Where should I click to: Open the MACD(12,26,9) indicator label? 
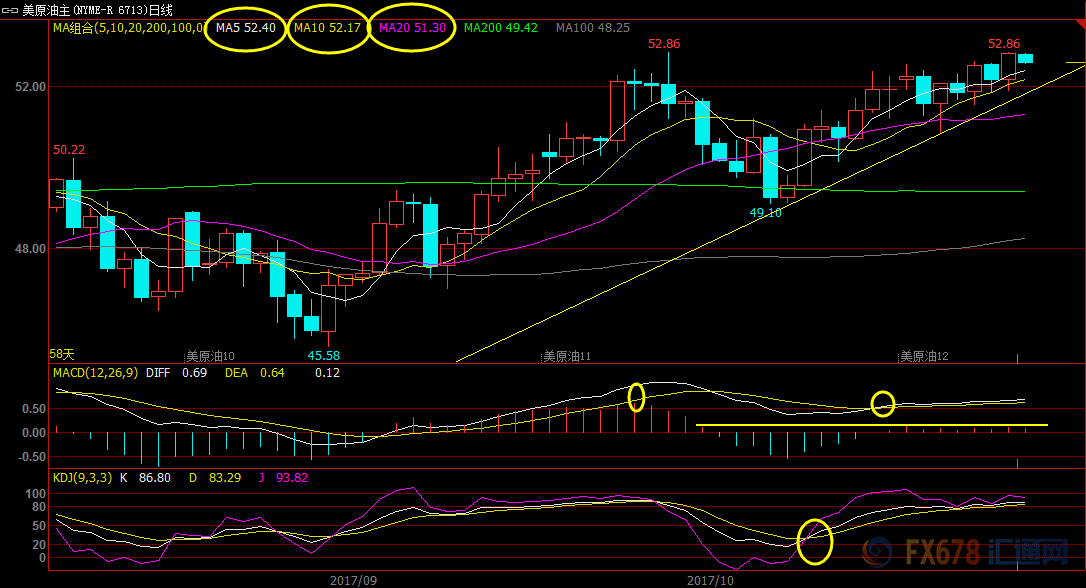pyautogui.click(x=95, y=373)
